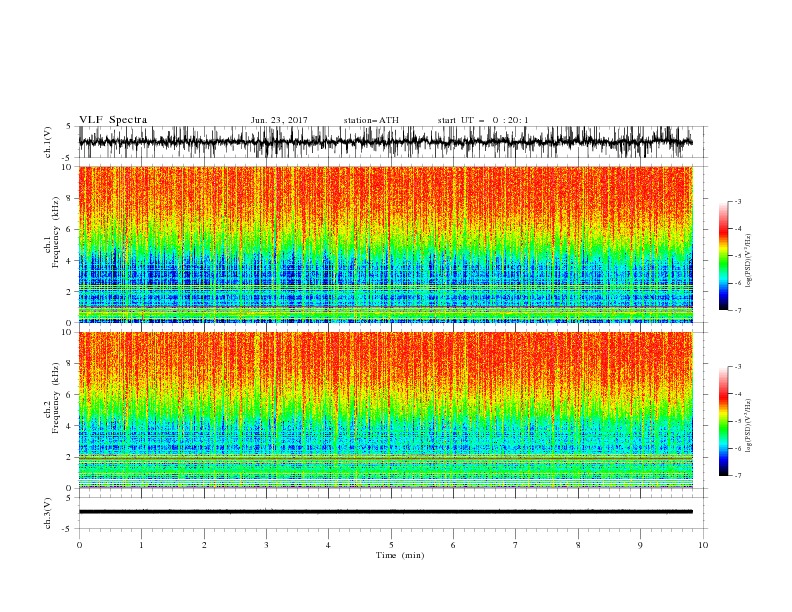The image size is (792, 612).
Task: Click the ch.2 spectrogram panel
Action: pos(385,410)
